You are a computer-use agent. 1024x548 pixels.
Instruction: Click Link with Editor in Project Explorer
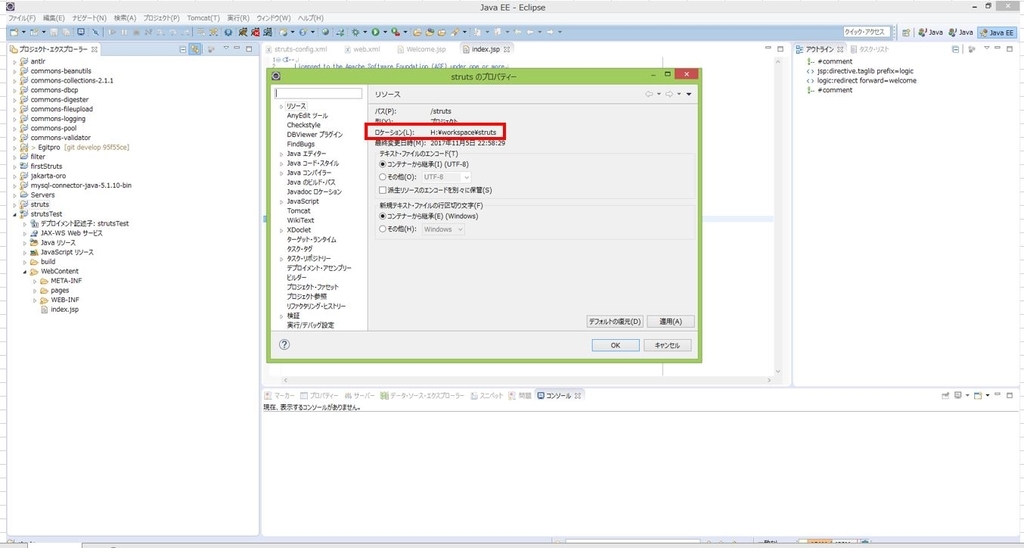tap(195, 49)
